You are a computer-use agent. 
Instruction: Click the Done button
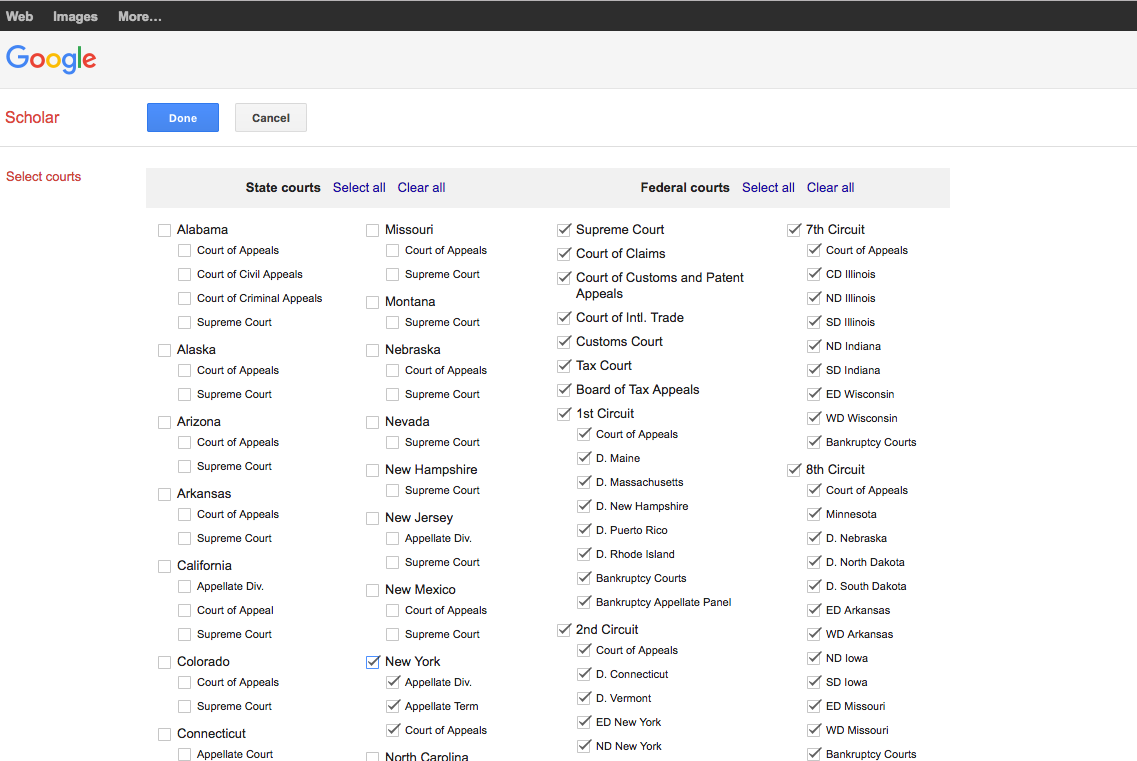click(182, 117)
